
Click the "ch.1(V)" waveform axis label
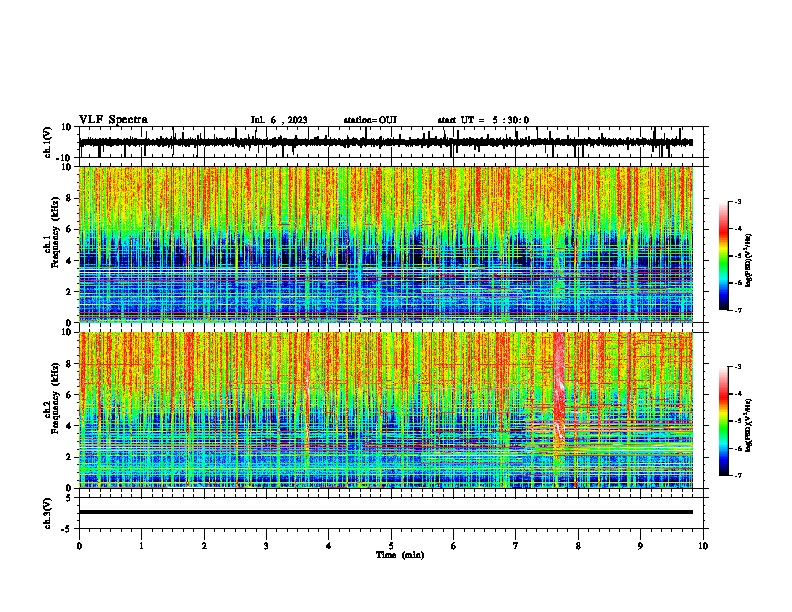pyautogui.click(x=48, y=142)
